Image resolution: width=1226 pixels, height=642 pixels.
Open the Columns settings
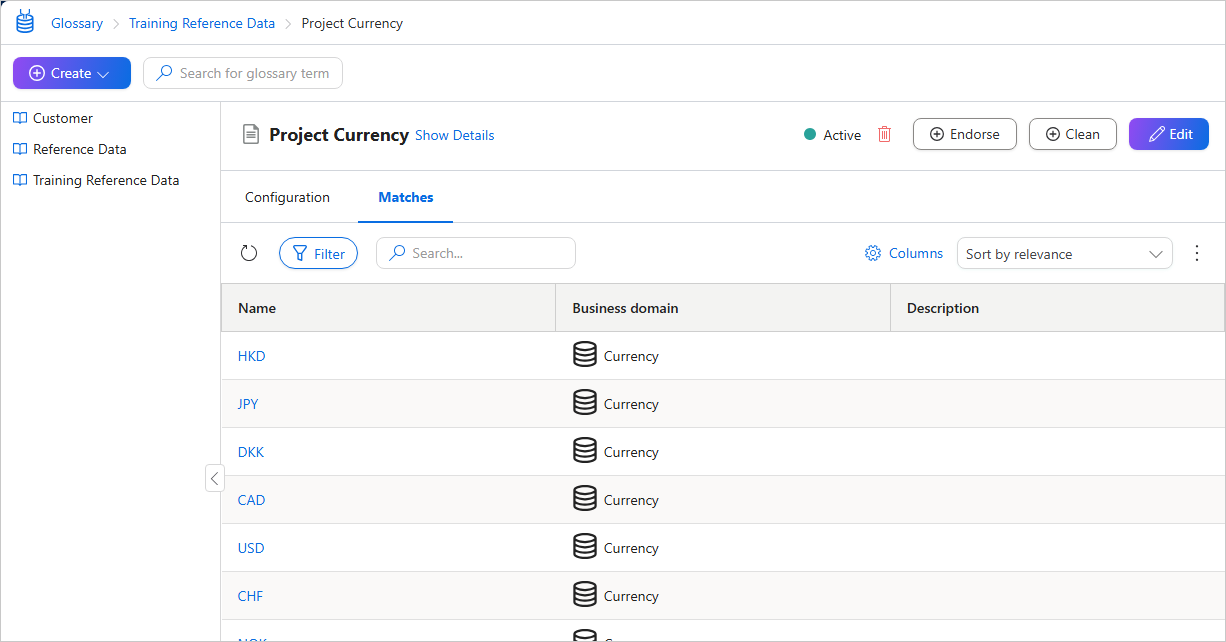click(904, 253)
